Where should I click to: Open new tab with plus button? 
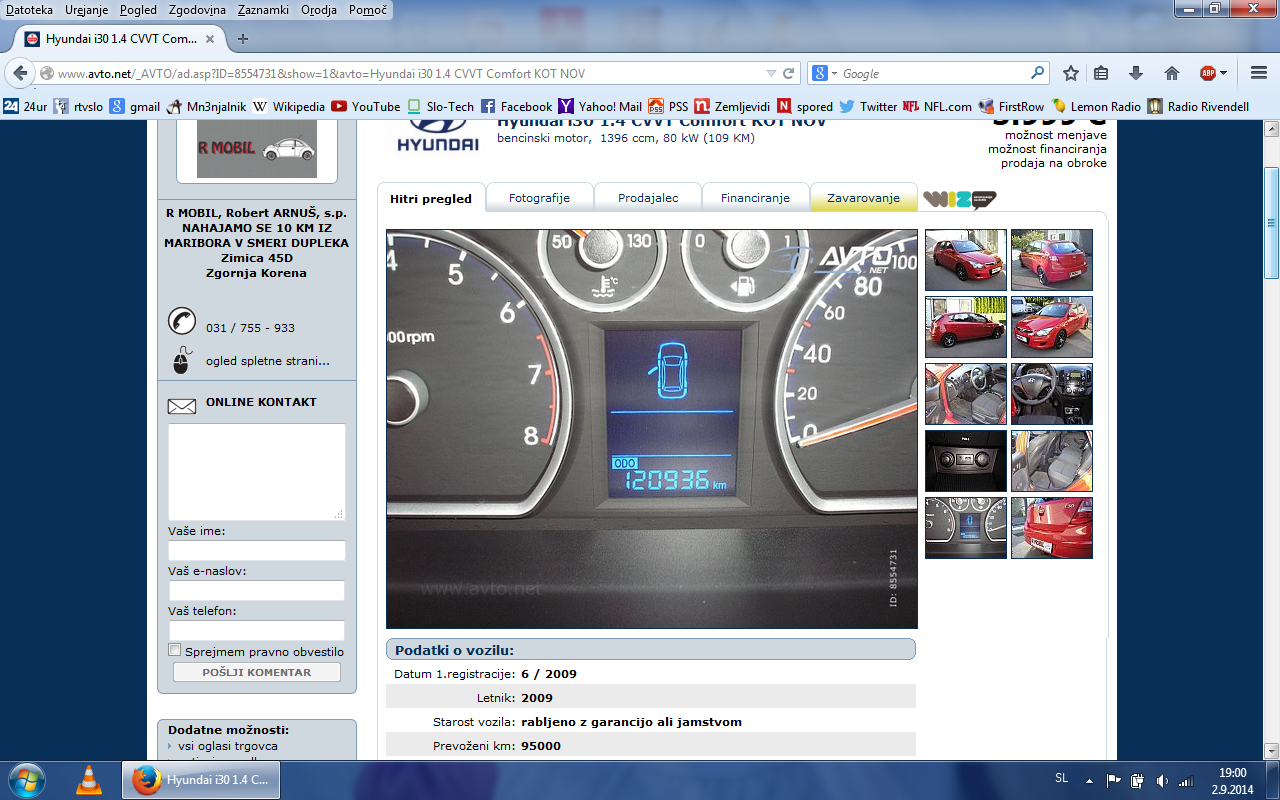(x=243, y=39)
